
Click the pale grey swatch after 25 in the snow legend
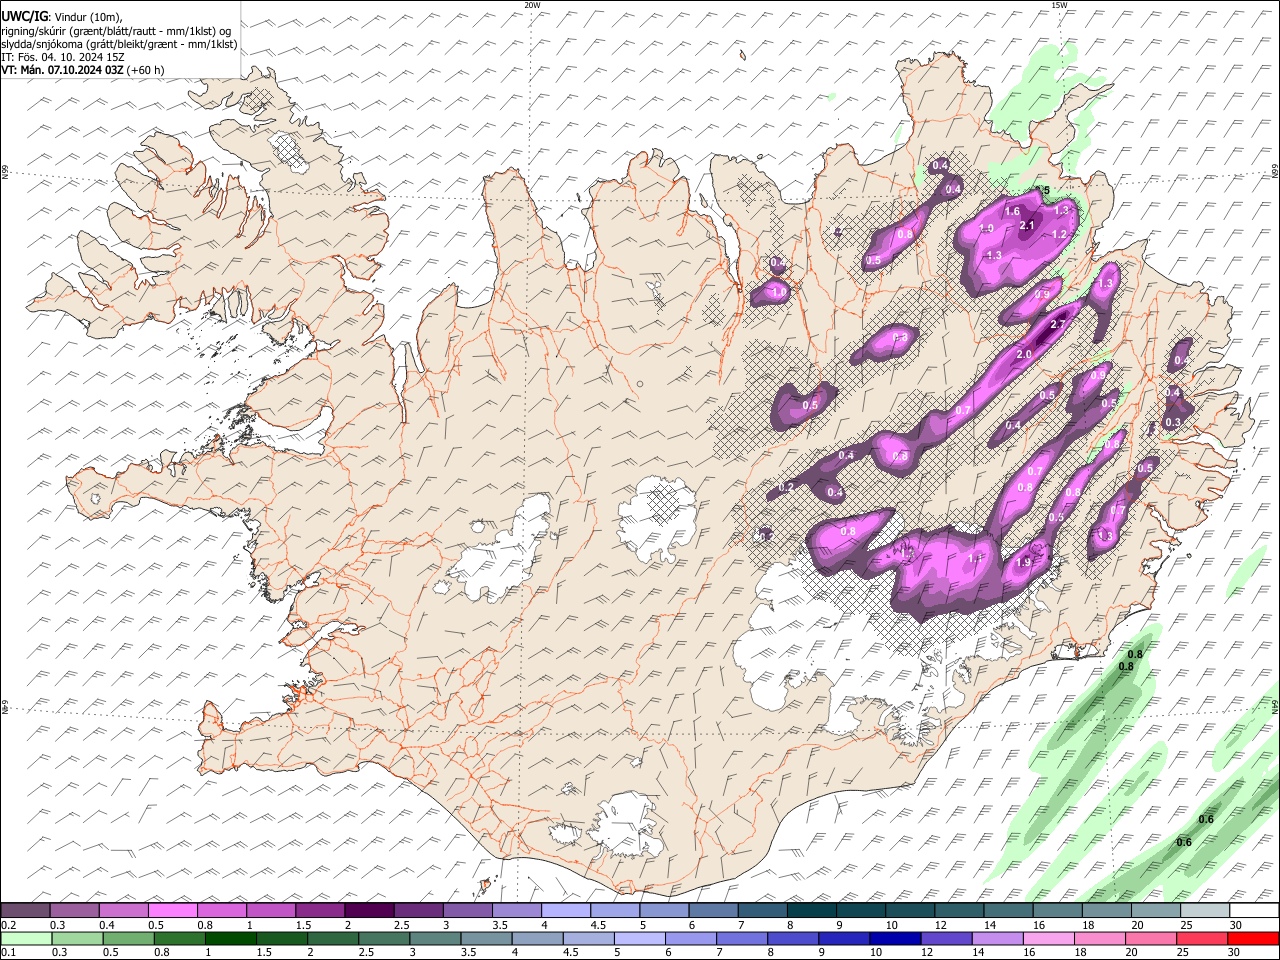(x=1205, y=910)
